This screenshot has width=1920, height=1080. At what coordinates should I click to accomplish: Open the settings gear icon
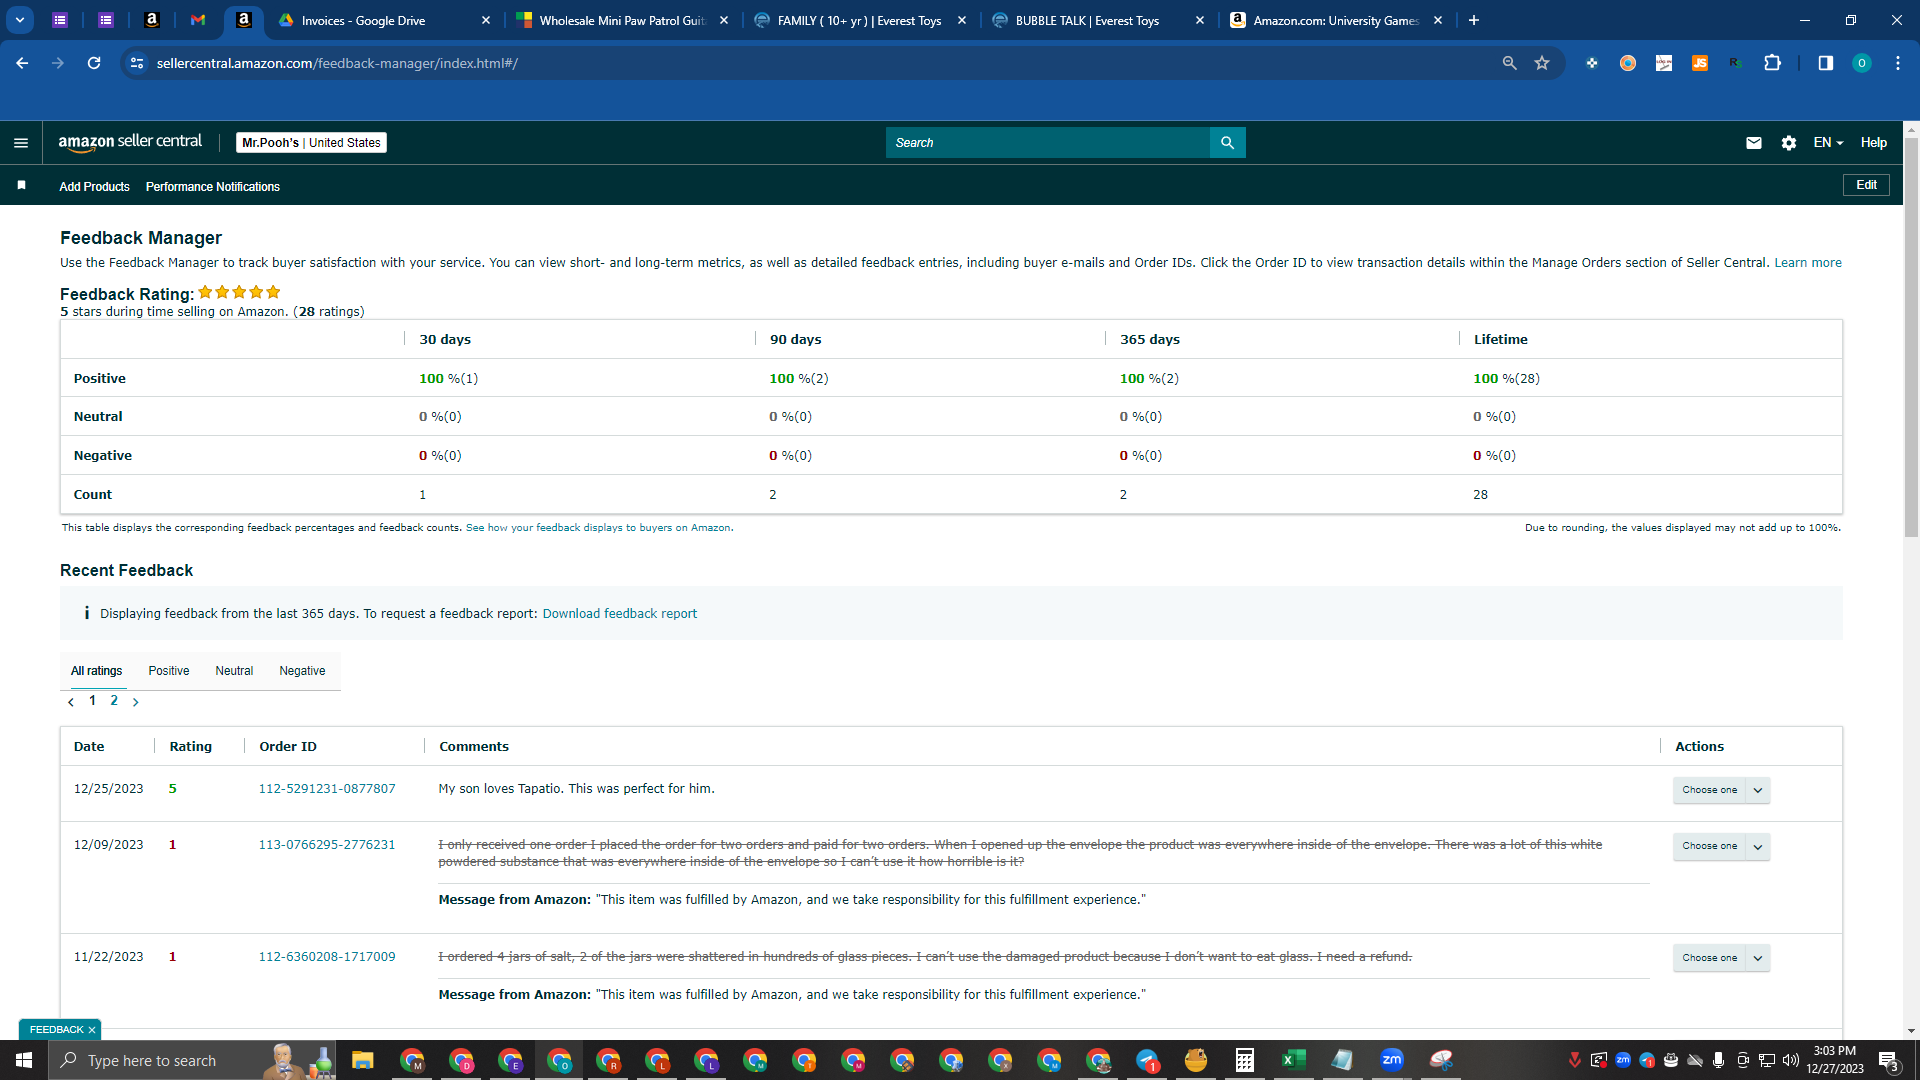click(x=1789, y=143)
